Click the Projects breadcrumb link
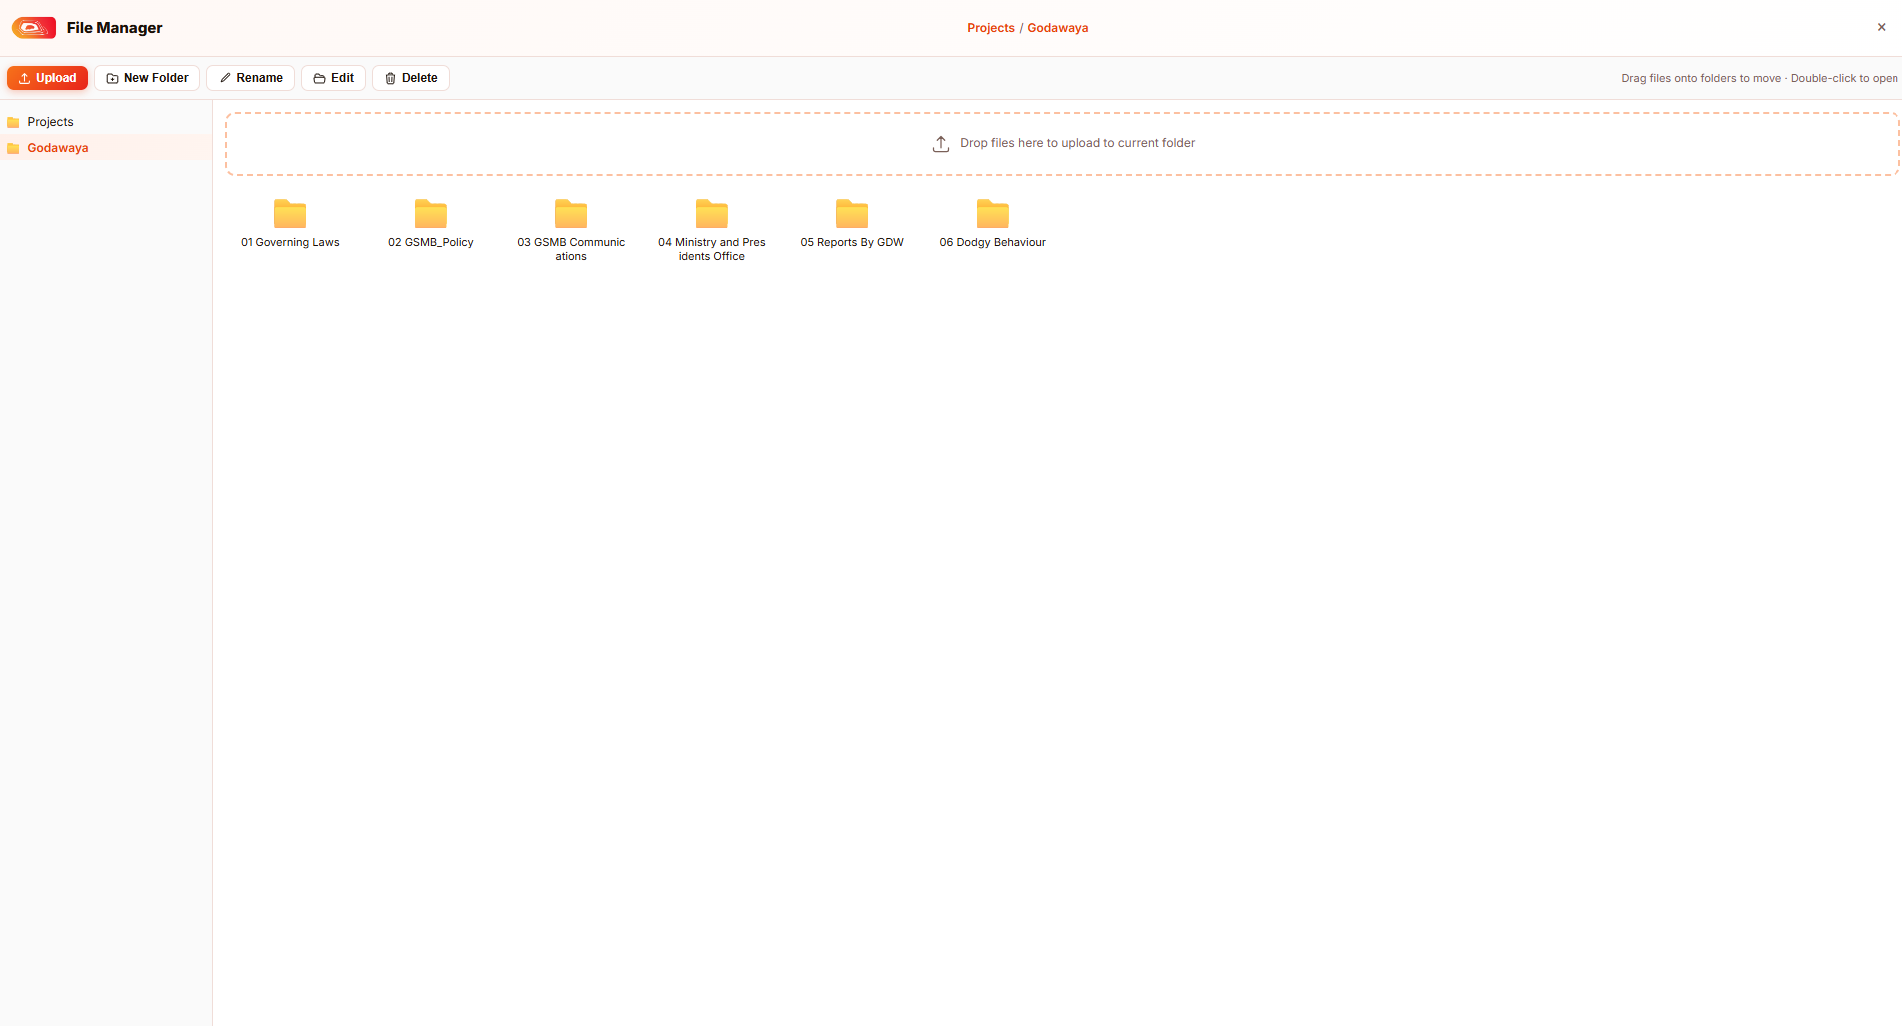1902x1026 pixels. 990,28
